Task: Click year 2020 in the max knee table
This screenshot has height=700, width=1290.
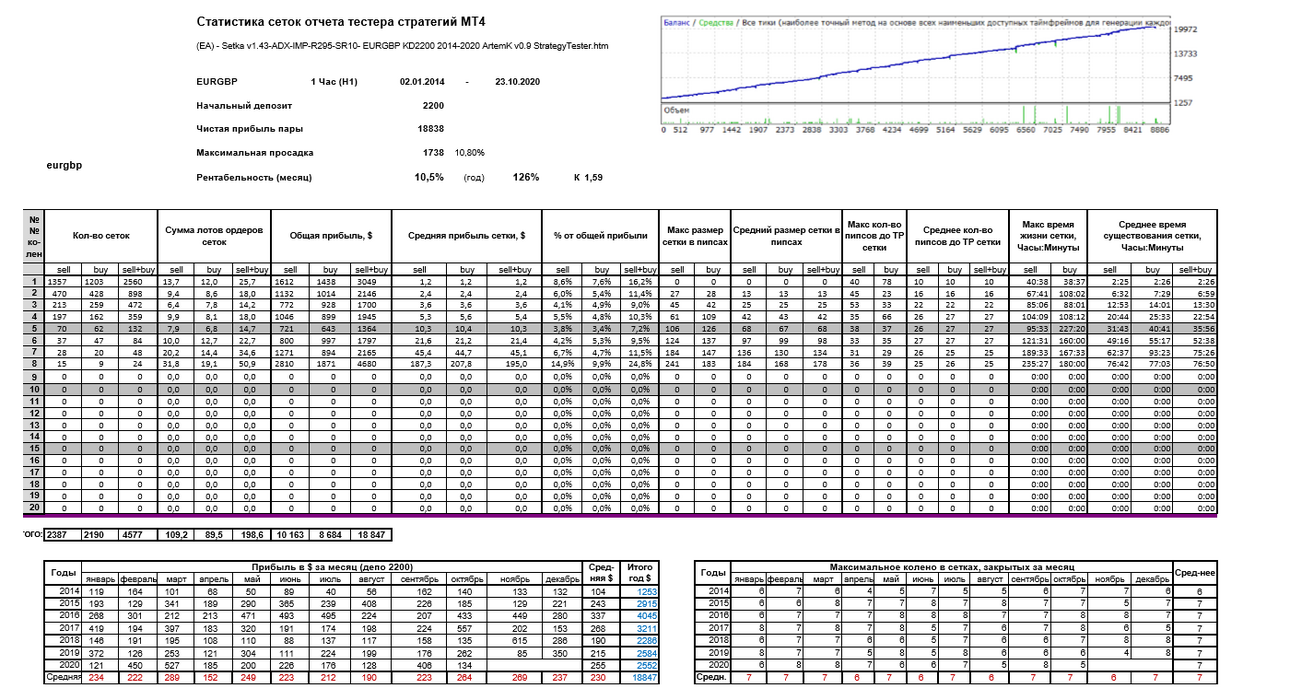Action: pyautogui.click(x=714, y=664)
